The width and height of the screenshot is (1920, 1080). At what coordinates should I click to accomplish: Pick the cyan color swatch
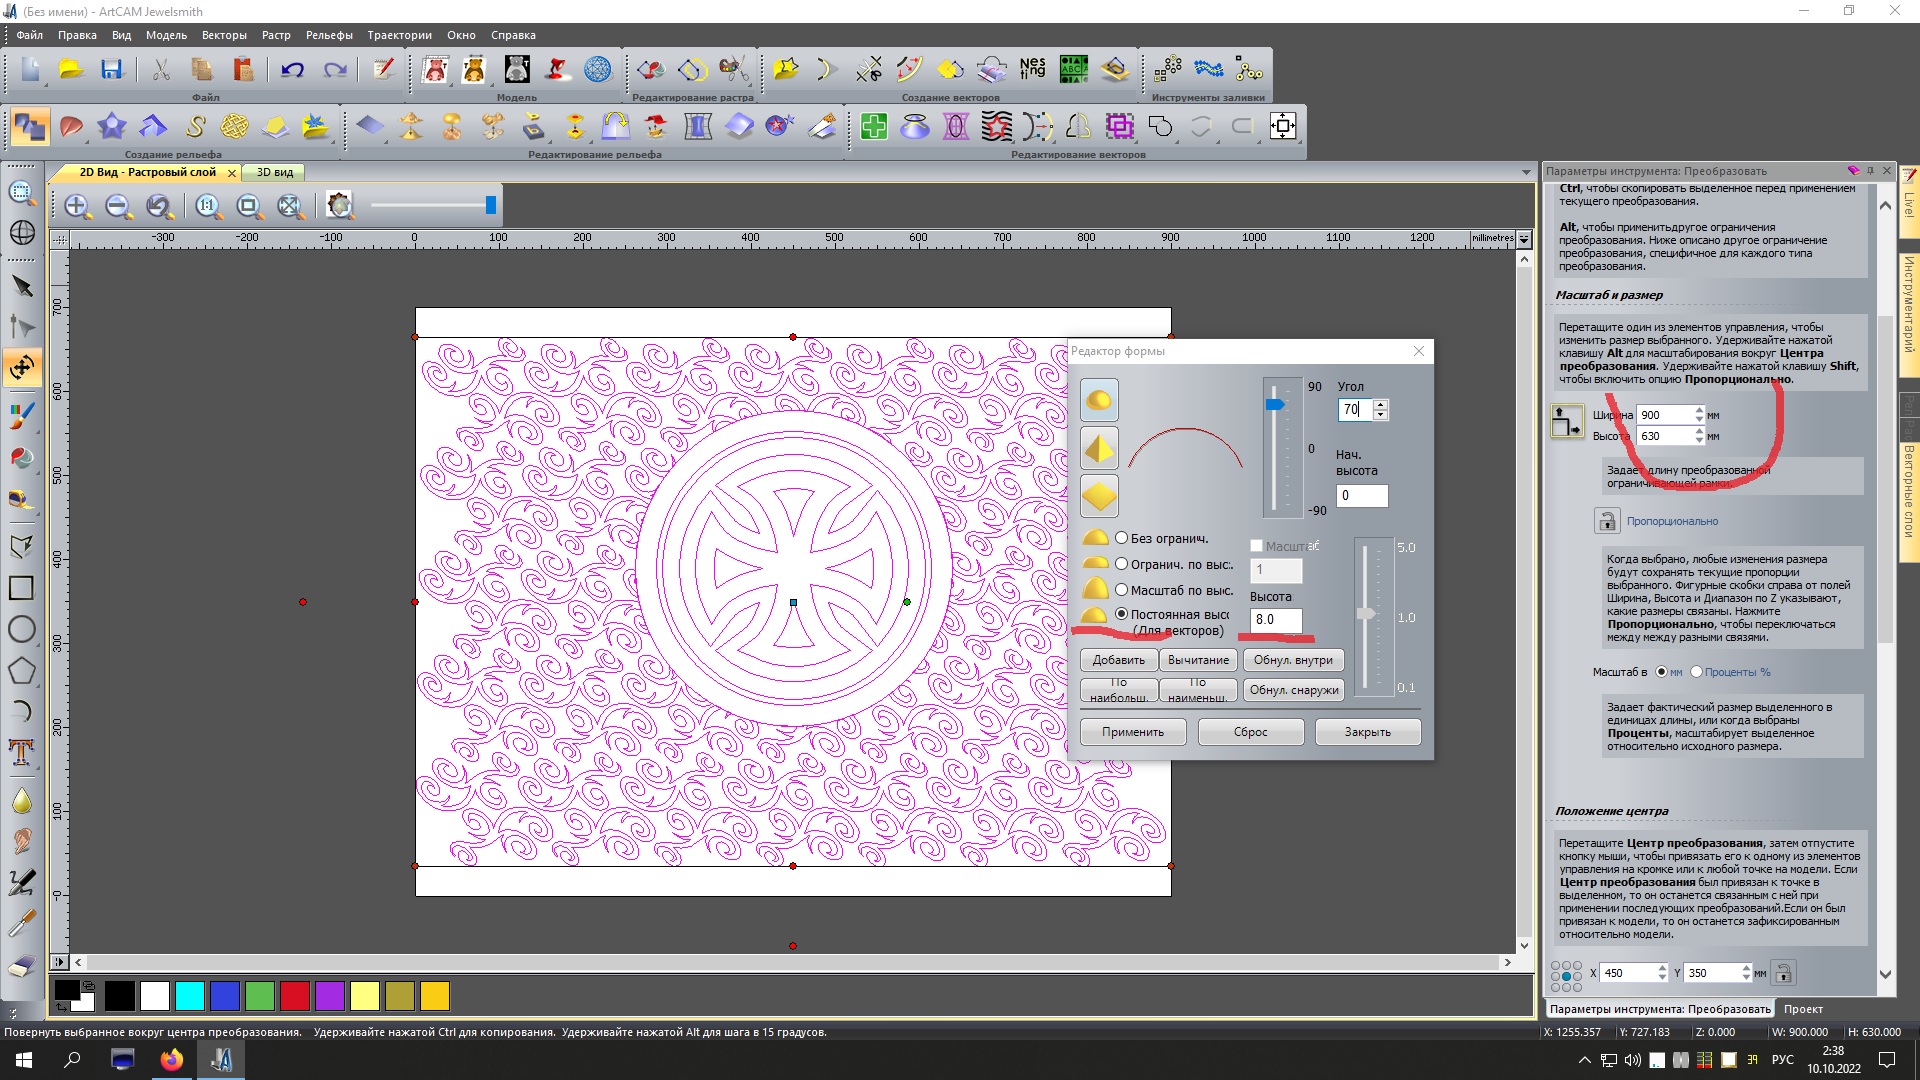(189, 996)
